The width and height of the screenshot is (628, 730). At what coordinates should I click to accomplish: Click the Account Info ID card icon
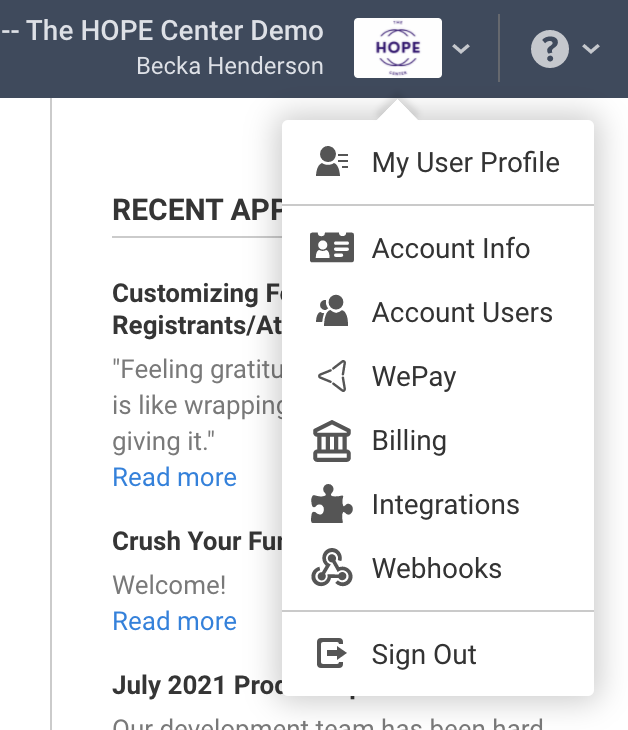pyautogui.click(x=331, y=248)
